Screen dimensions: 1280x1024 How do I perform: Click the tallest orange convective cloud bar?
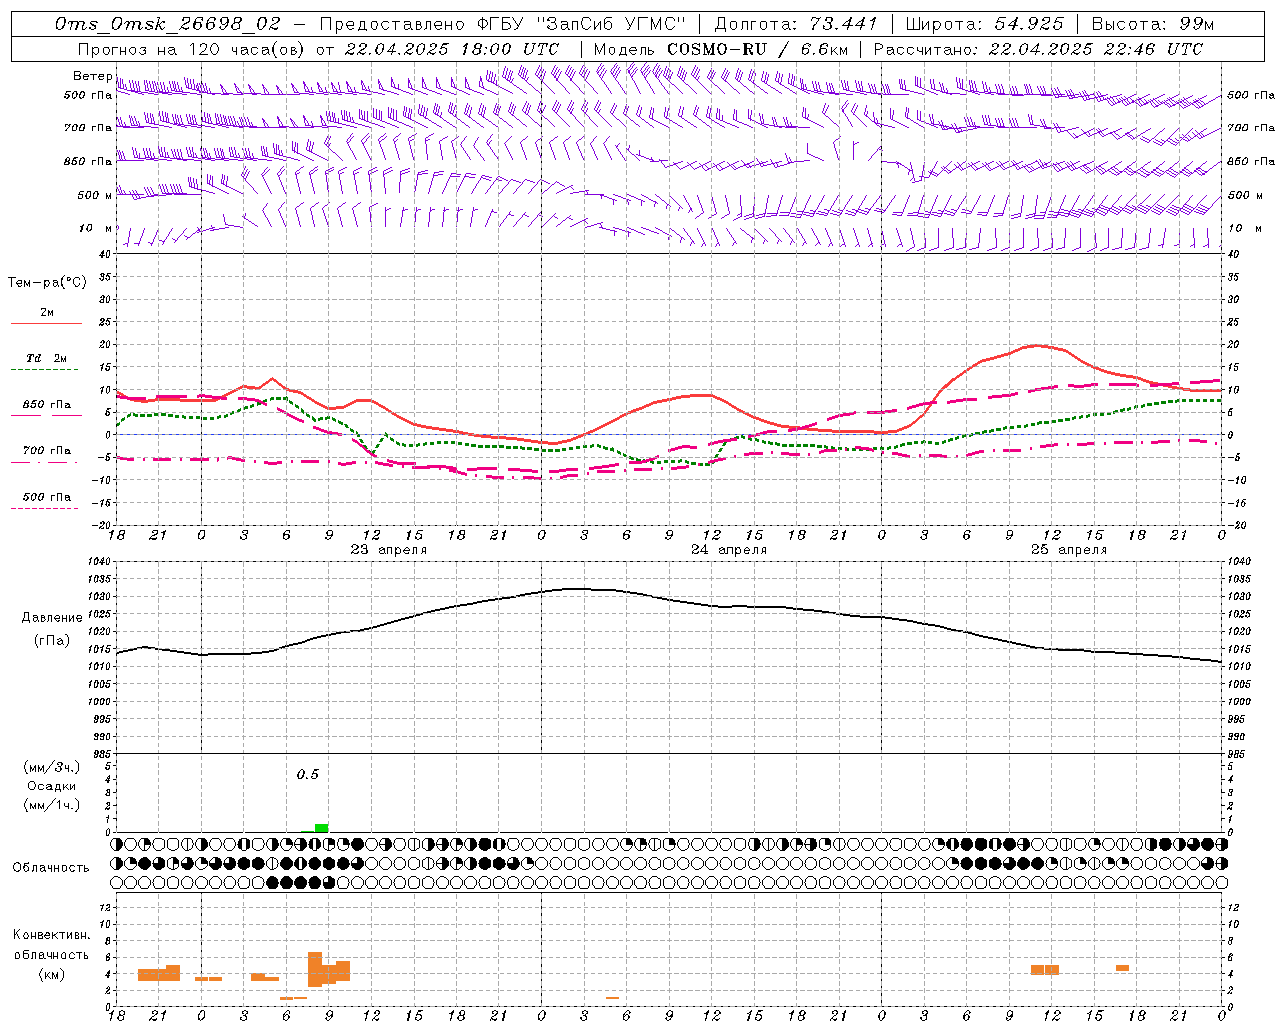(x=315, y=970)
